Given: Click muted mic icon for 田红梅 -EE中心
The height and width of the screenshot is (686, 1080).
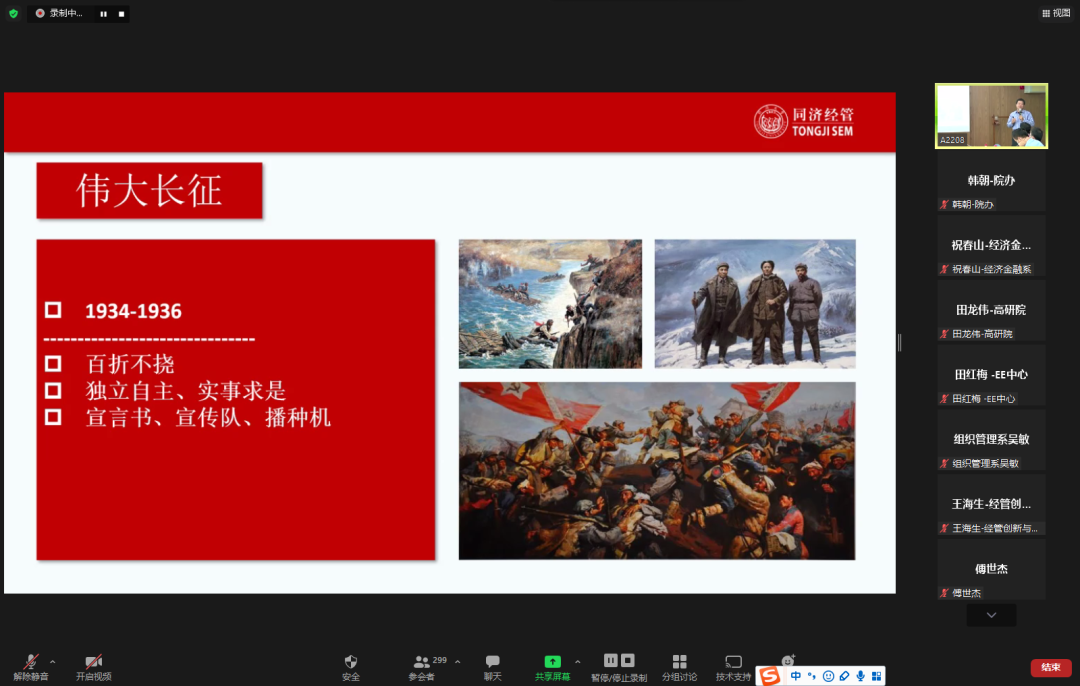Looking at the screenshot, I should (944, 399).
